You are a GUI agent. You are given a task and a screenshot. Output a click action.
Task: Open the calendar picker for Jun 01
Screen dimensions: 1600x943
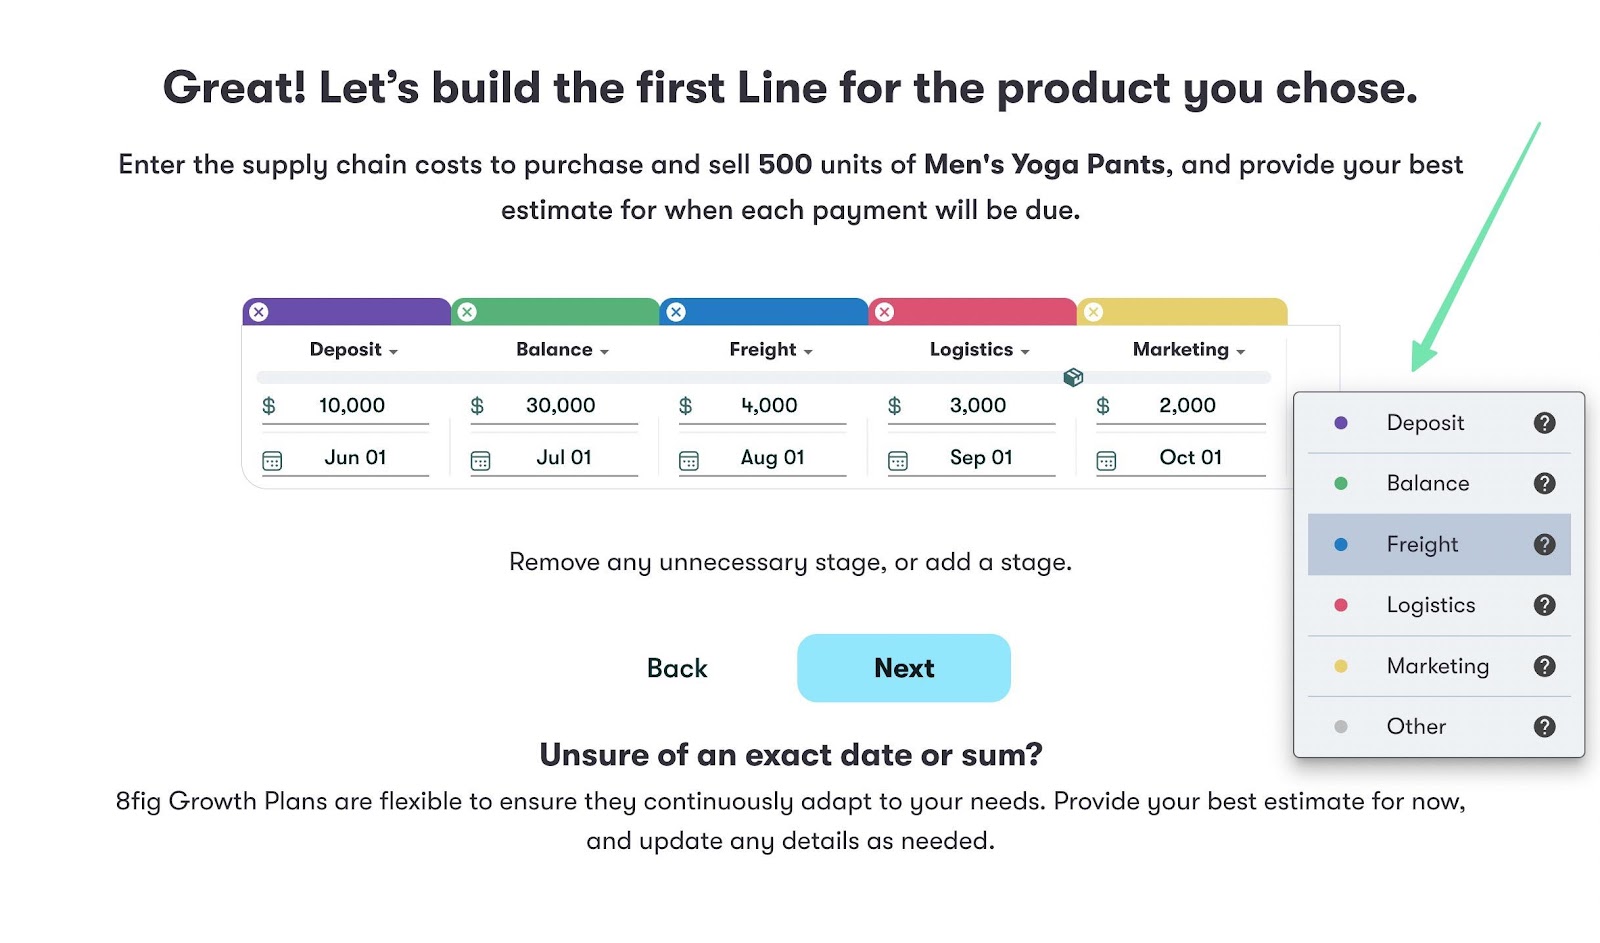point(272,457)
